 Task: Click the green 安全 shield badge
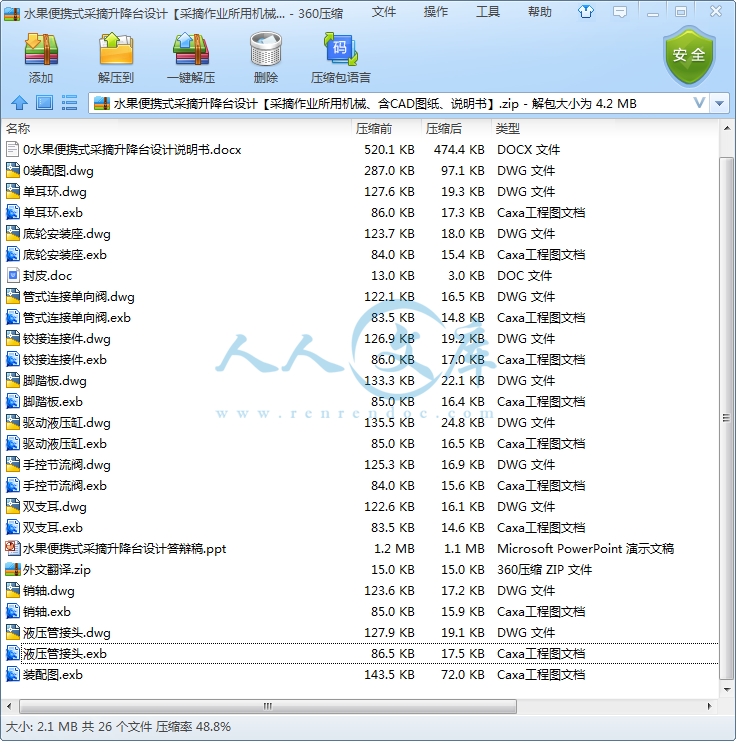(x=689, y=56)
